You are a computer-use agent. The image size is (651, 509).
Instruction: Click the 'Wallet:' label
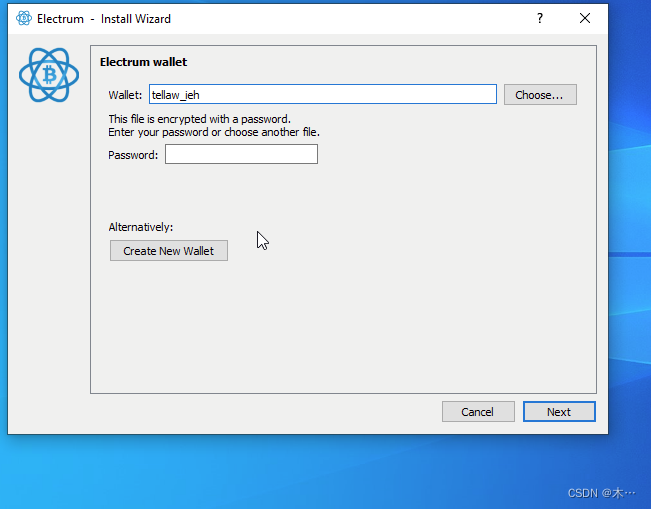tap(125, 95)
